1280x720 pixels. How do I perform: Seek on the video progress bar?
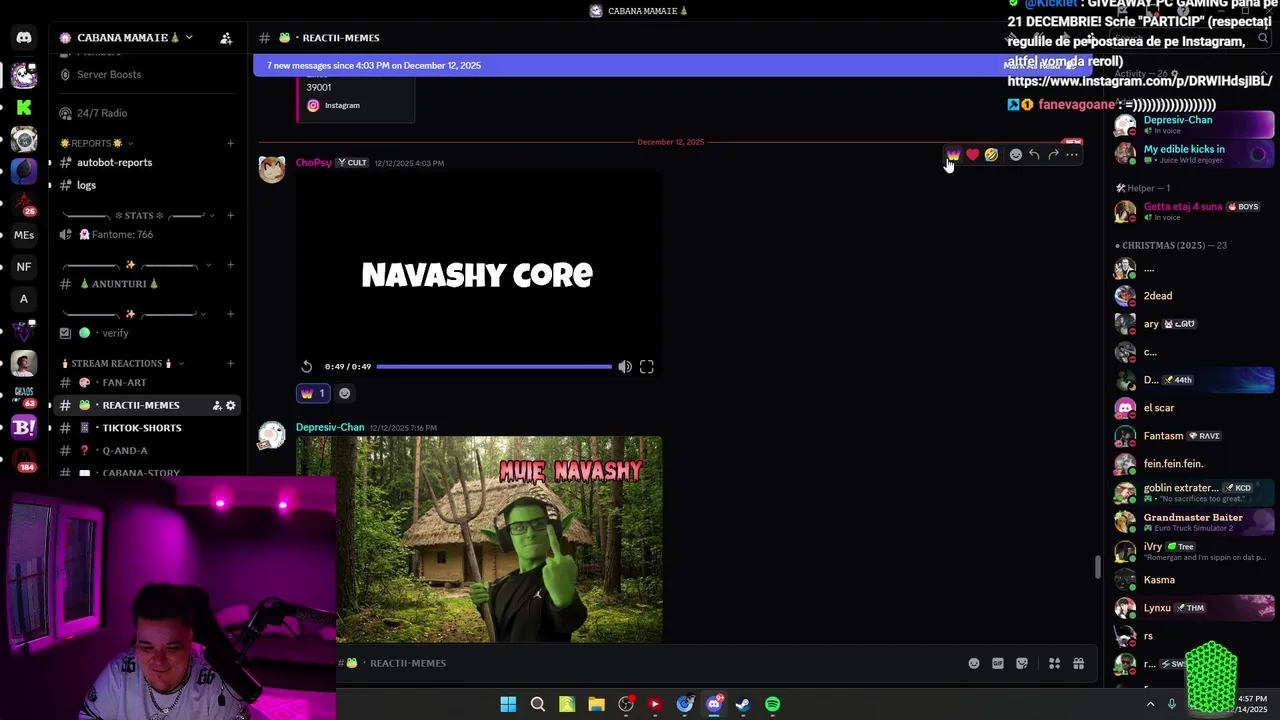pyautogui.click(x=494, y=367)
